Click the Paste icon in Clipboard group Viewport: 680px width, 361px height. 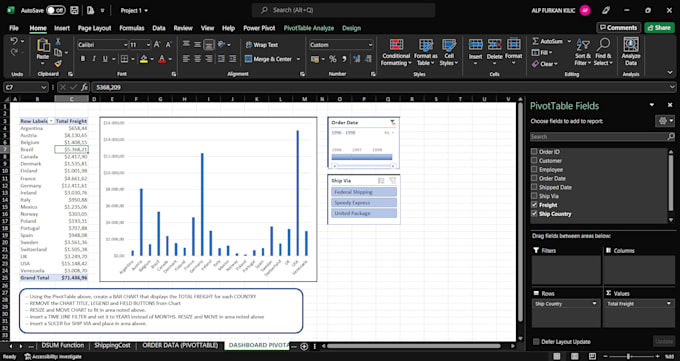(43, 46)
